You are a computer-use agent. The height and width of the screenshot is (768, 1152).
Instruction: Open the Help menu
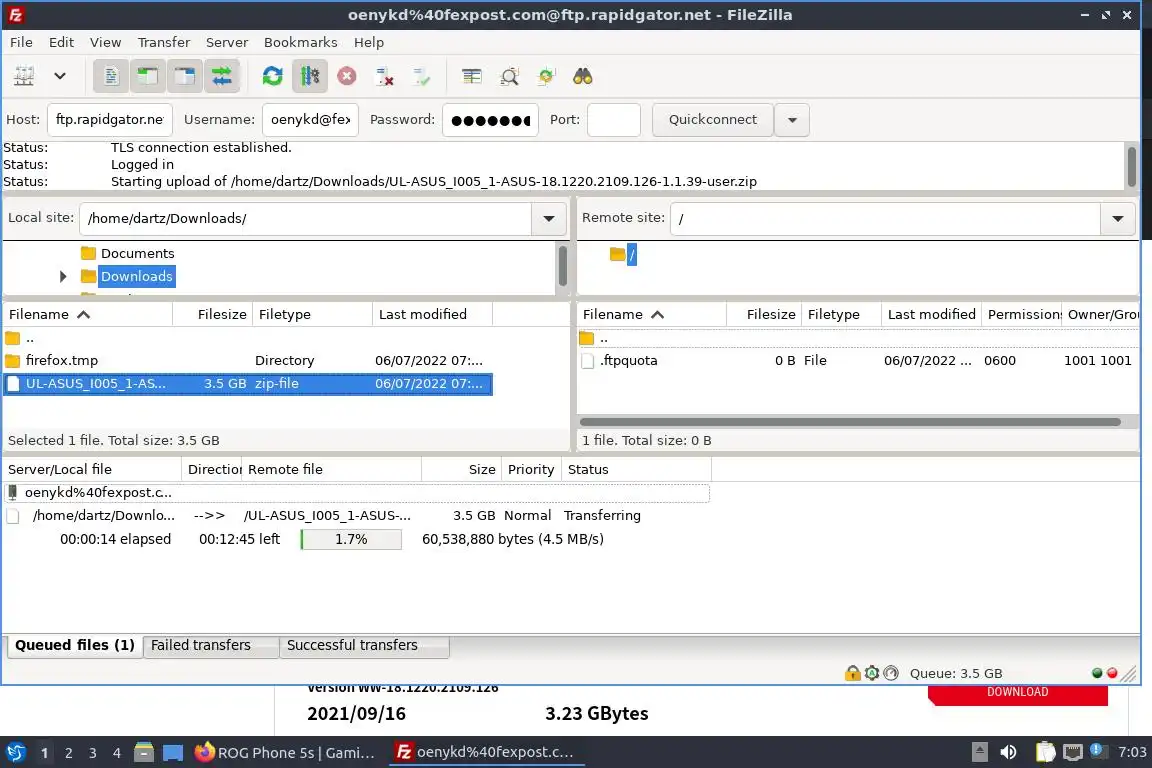click(x=369, y=42)
